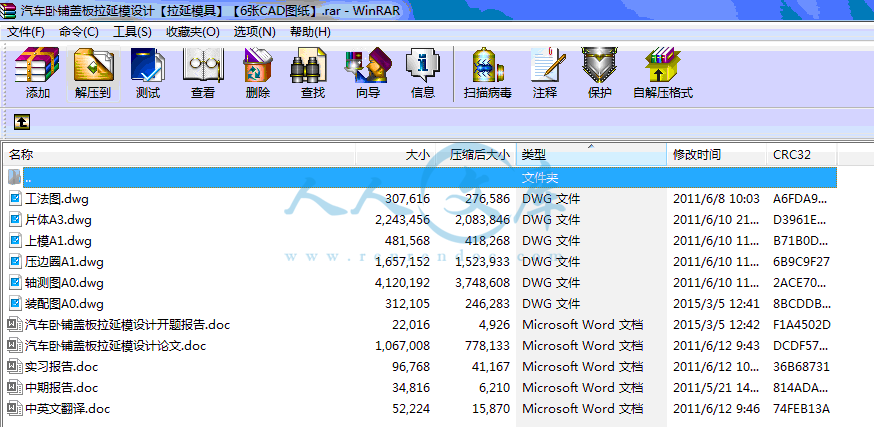
Task: Click modified time 2011/6/12 9:46
Action: click(x=716, y=409)
